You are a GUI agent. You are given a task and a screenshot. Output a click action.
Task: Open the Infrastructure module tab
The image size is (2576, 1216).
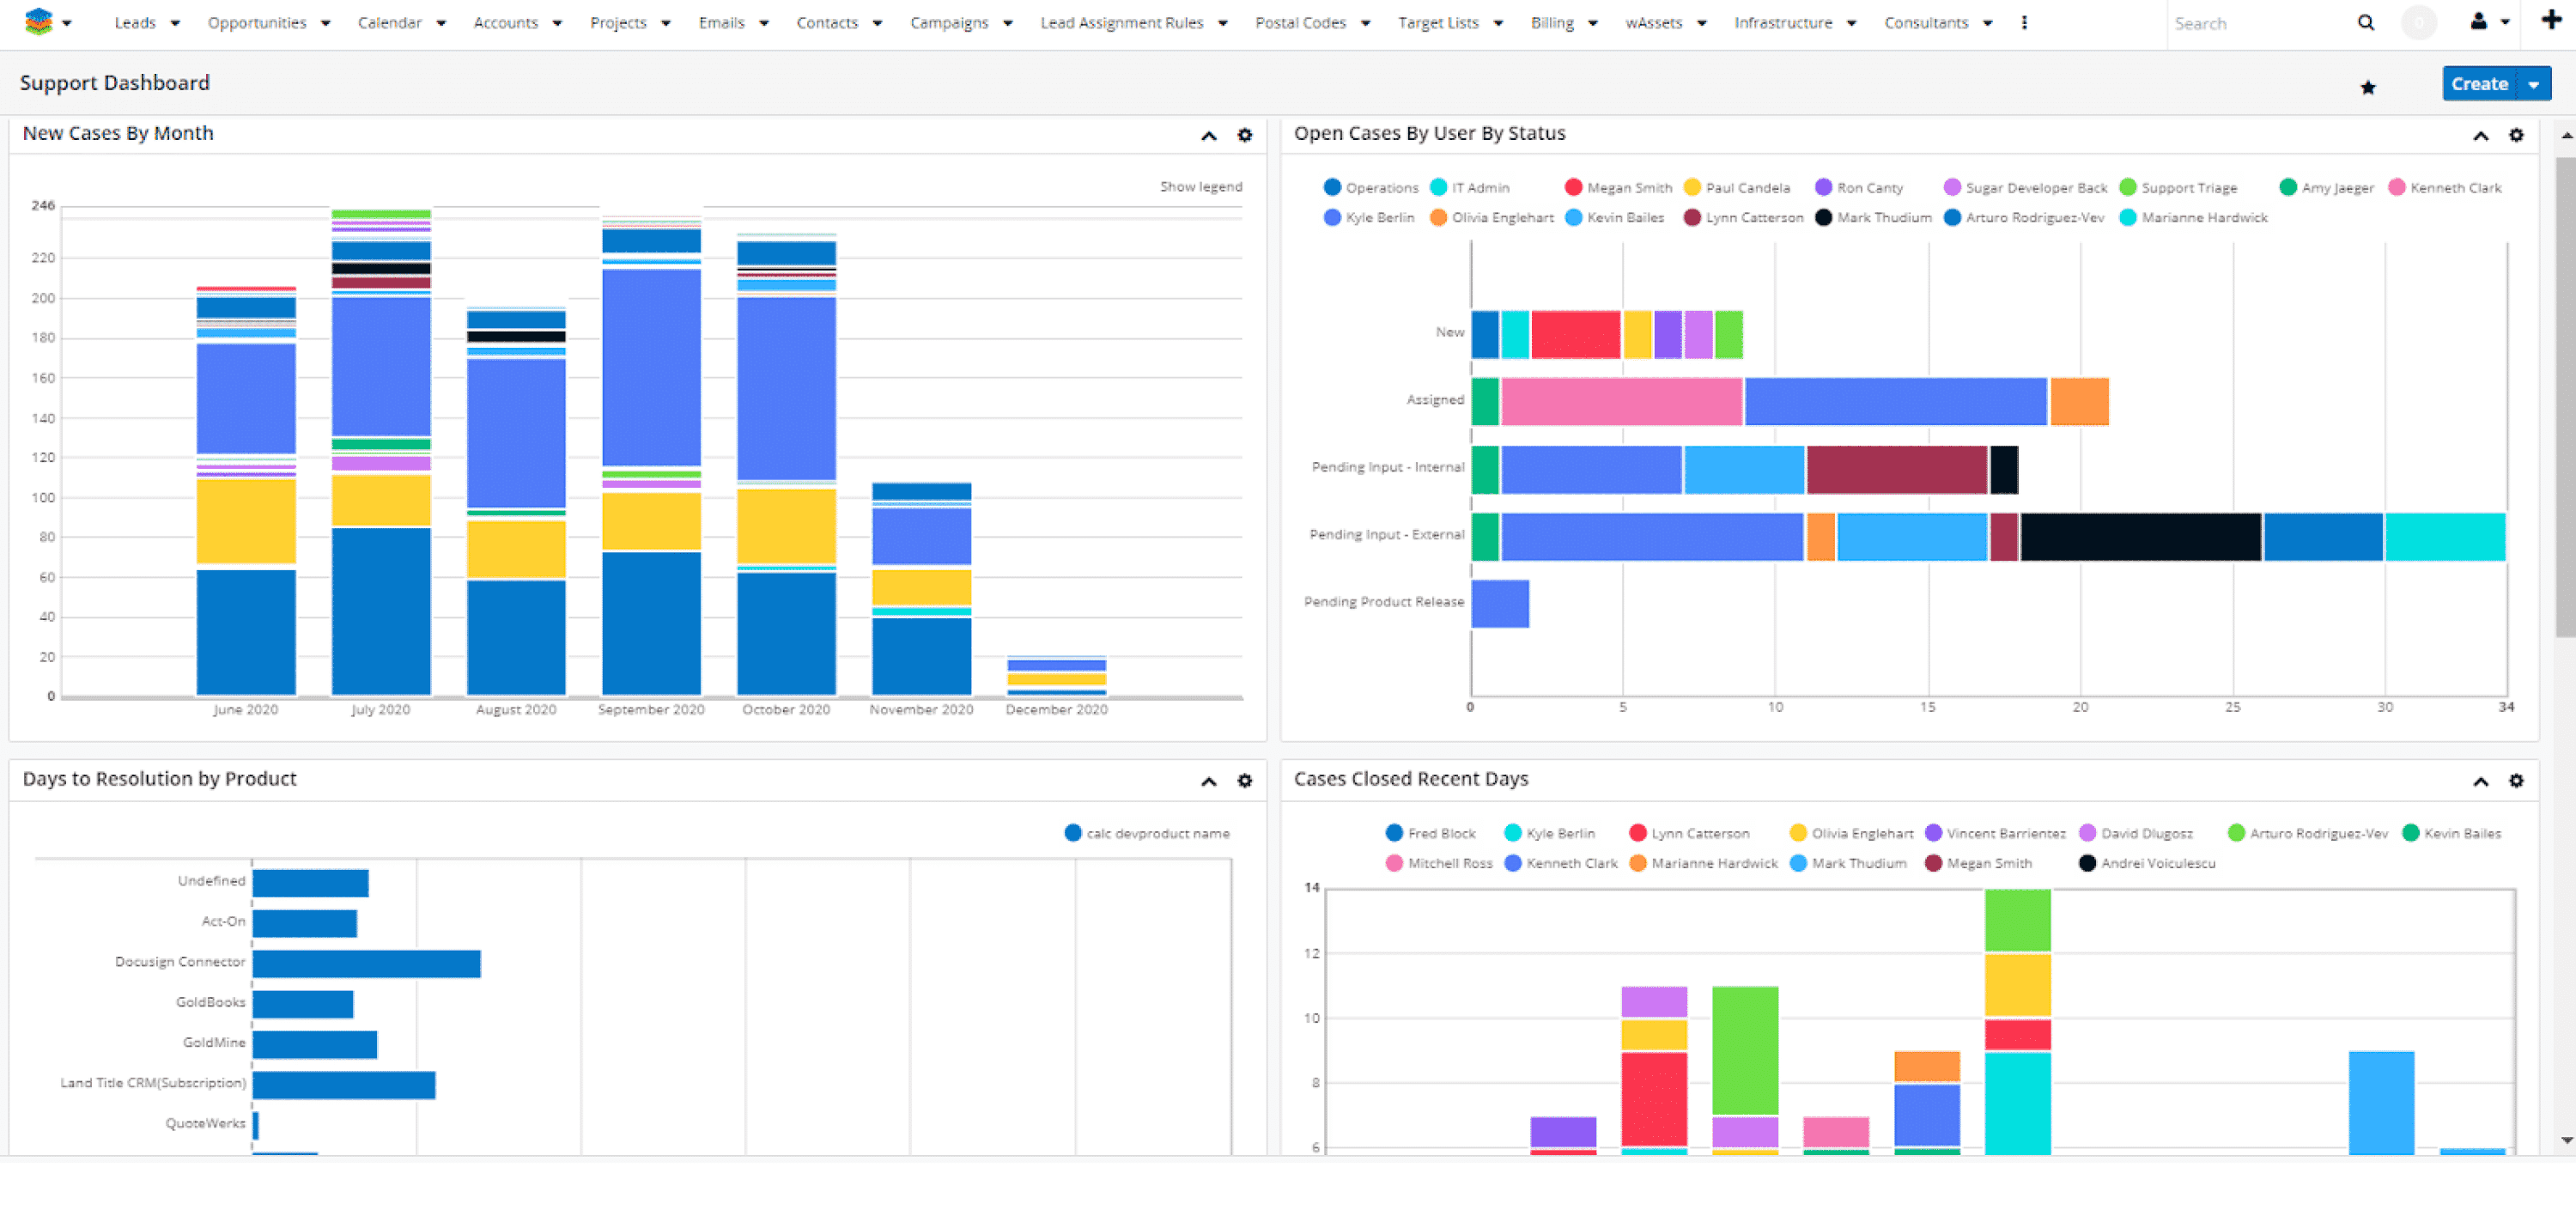pos(1783,23)
